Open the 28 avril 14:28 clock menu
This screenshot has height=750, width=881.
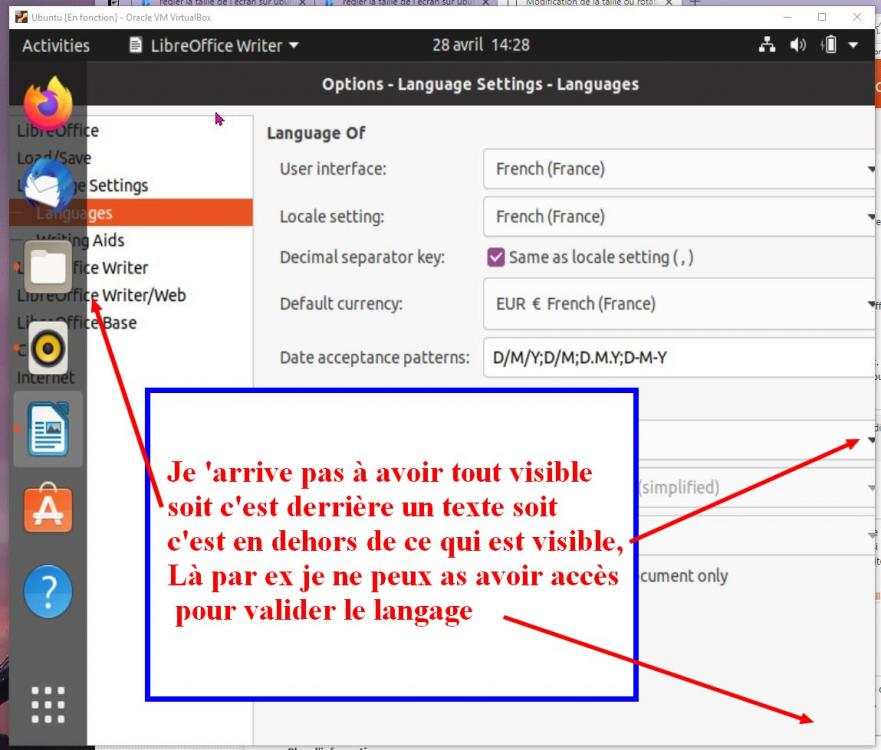click(x=480, y=45)
